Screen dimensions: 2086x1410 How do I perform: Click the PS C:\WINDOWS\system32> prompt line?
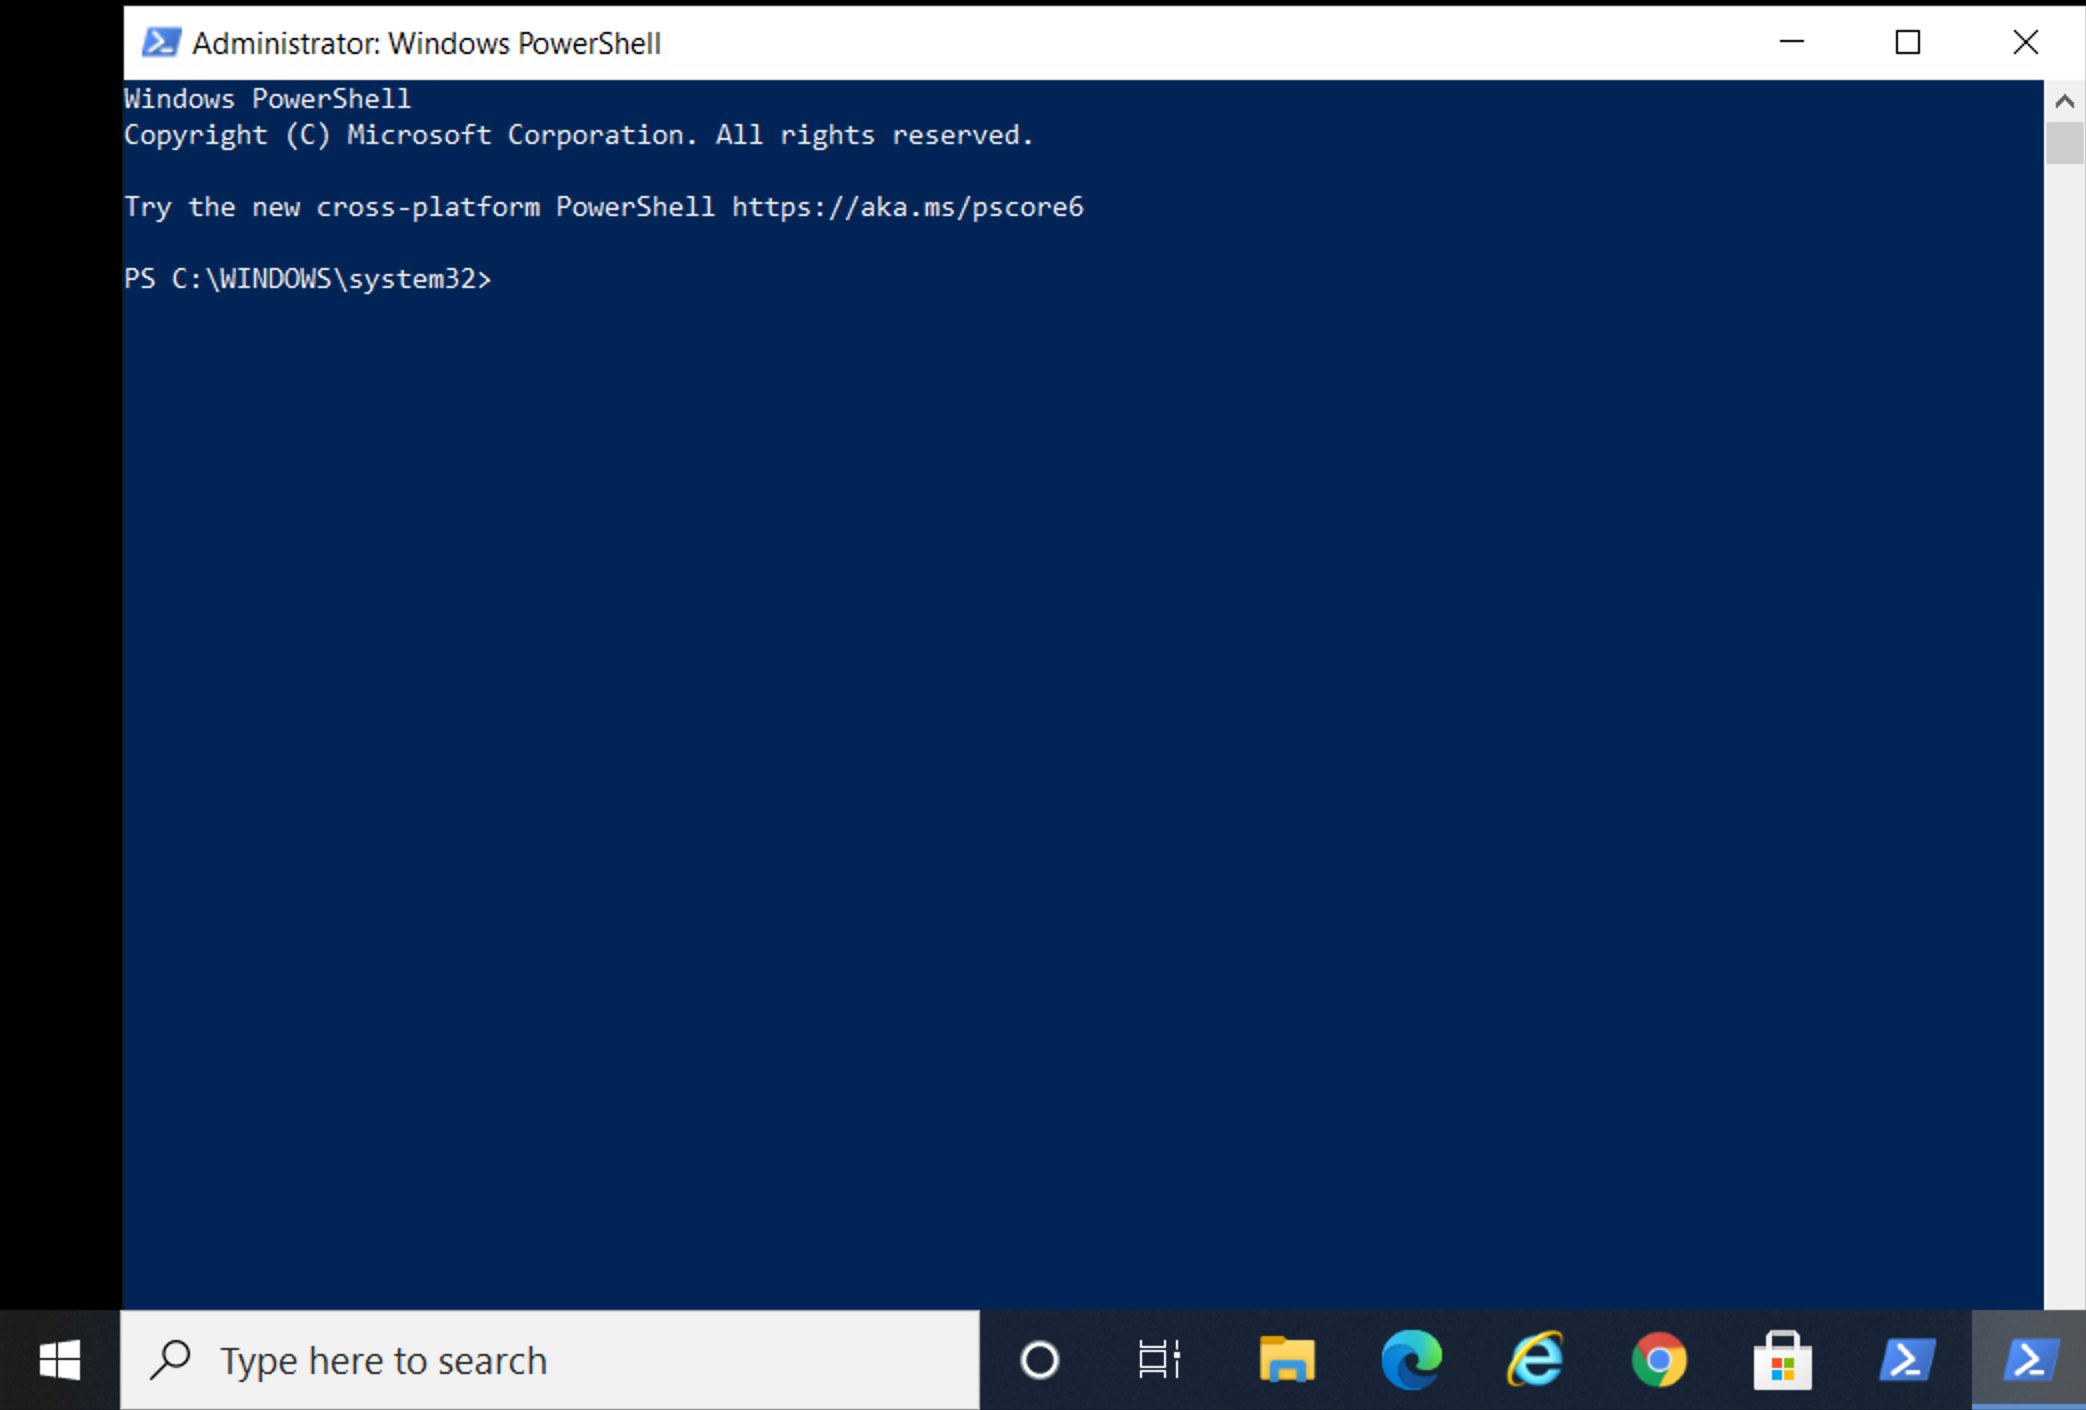pos(308,279)
